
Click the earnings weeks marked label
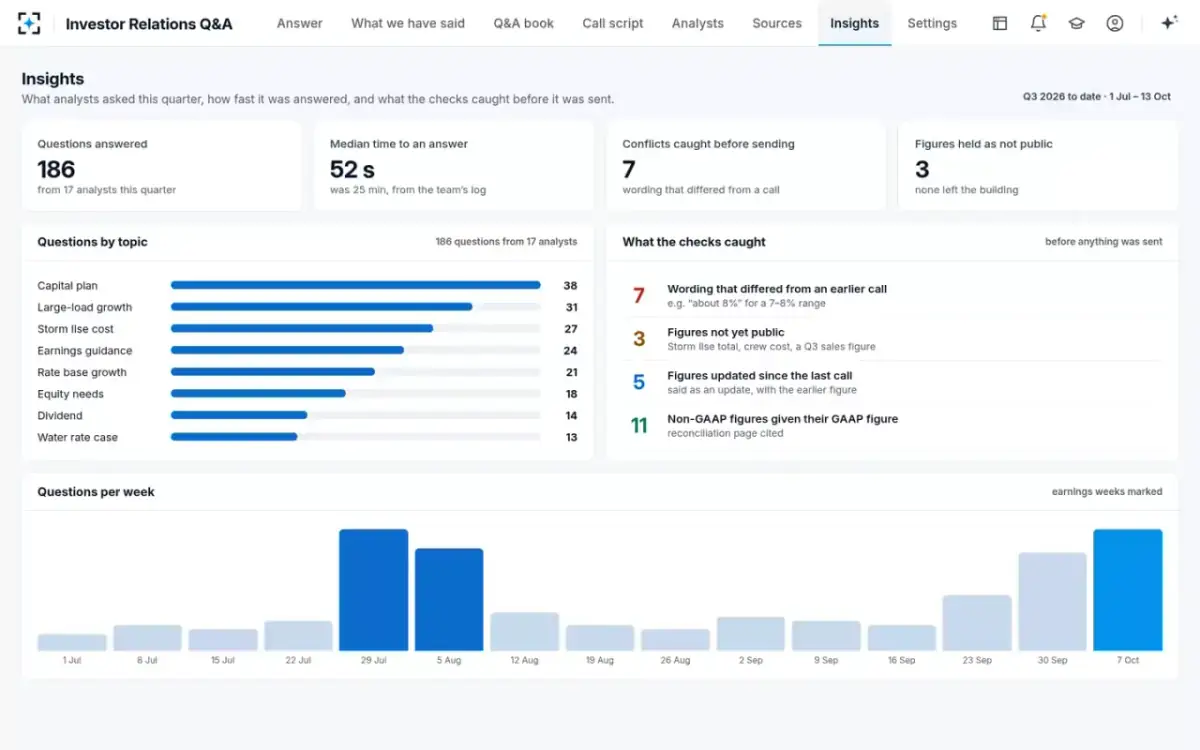click(x=1107, y=492)
